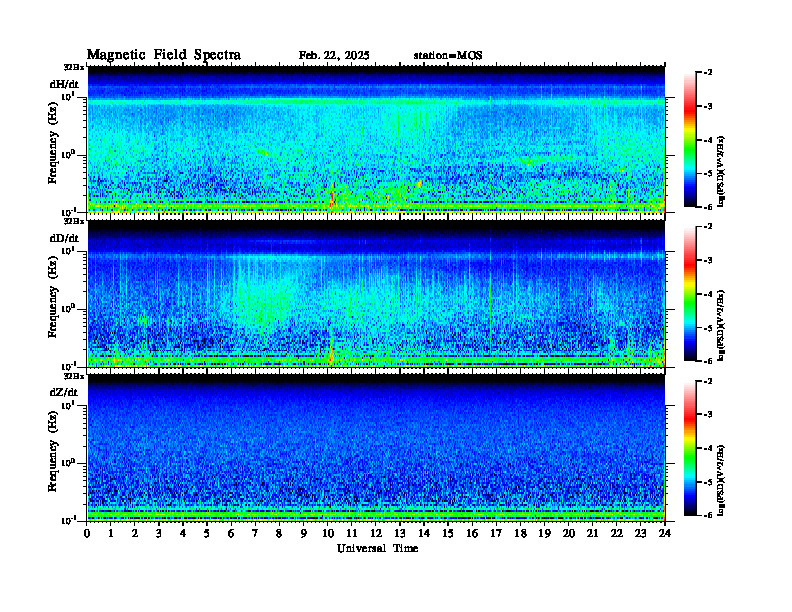The width and height of the screenshot is (792, 612).
Task: Click the "station=MOS" label
Action: [448, 56]
